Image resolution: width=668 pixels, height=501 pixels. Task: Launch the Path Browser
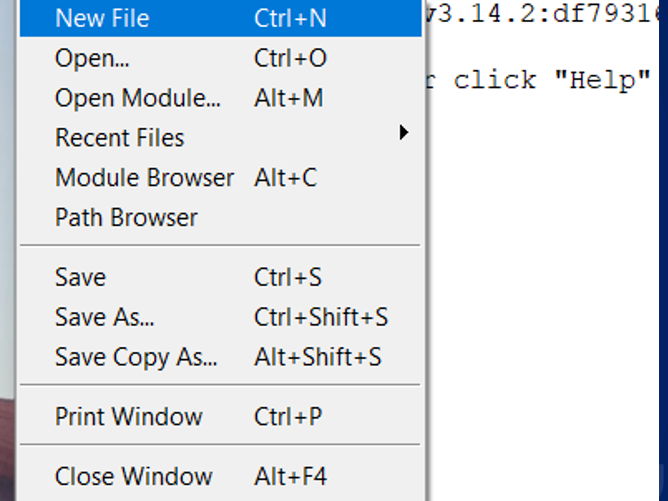click(126, 218)
